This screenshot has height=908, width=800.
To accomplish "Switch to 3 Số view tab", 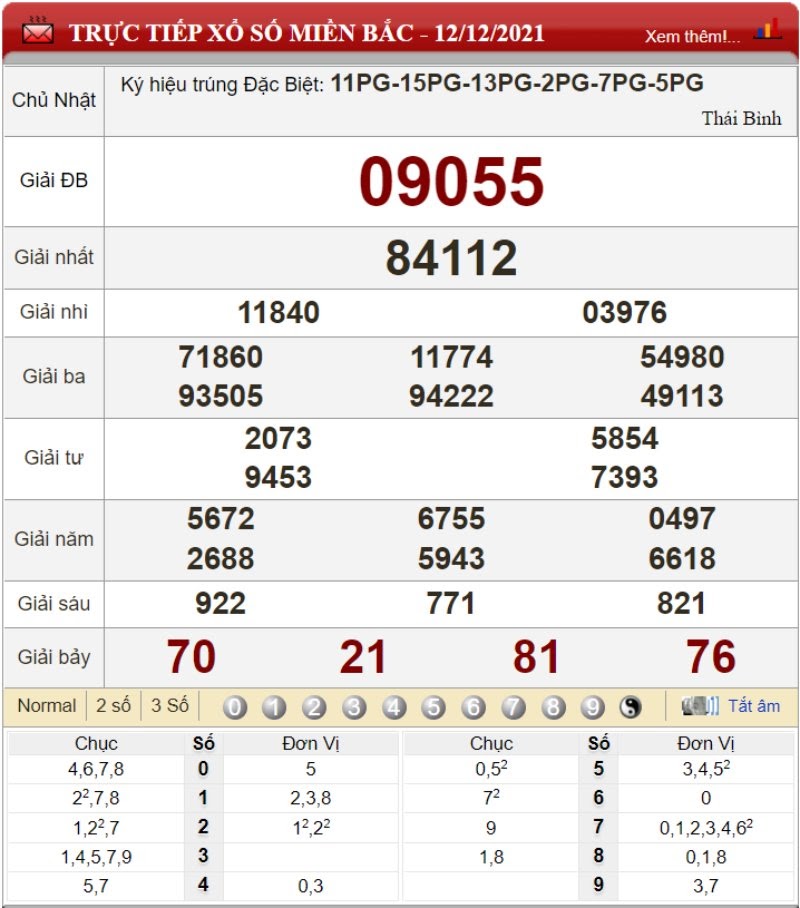I will coord(170,706).
